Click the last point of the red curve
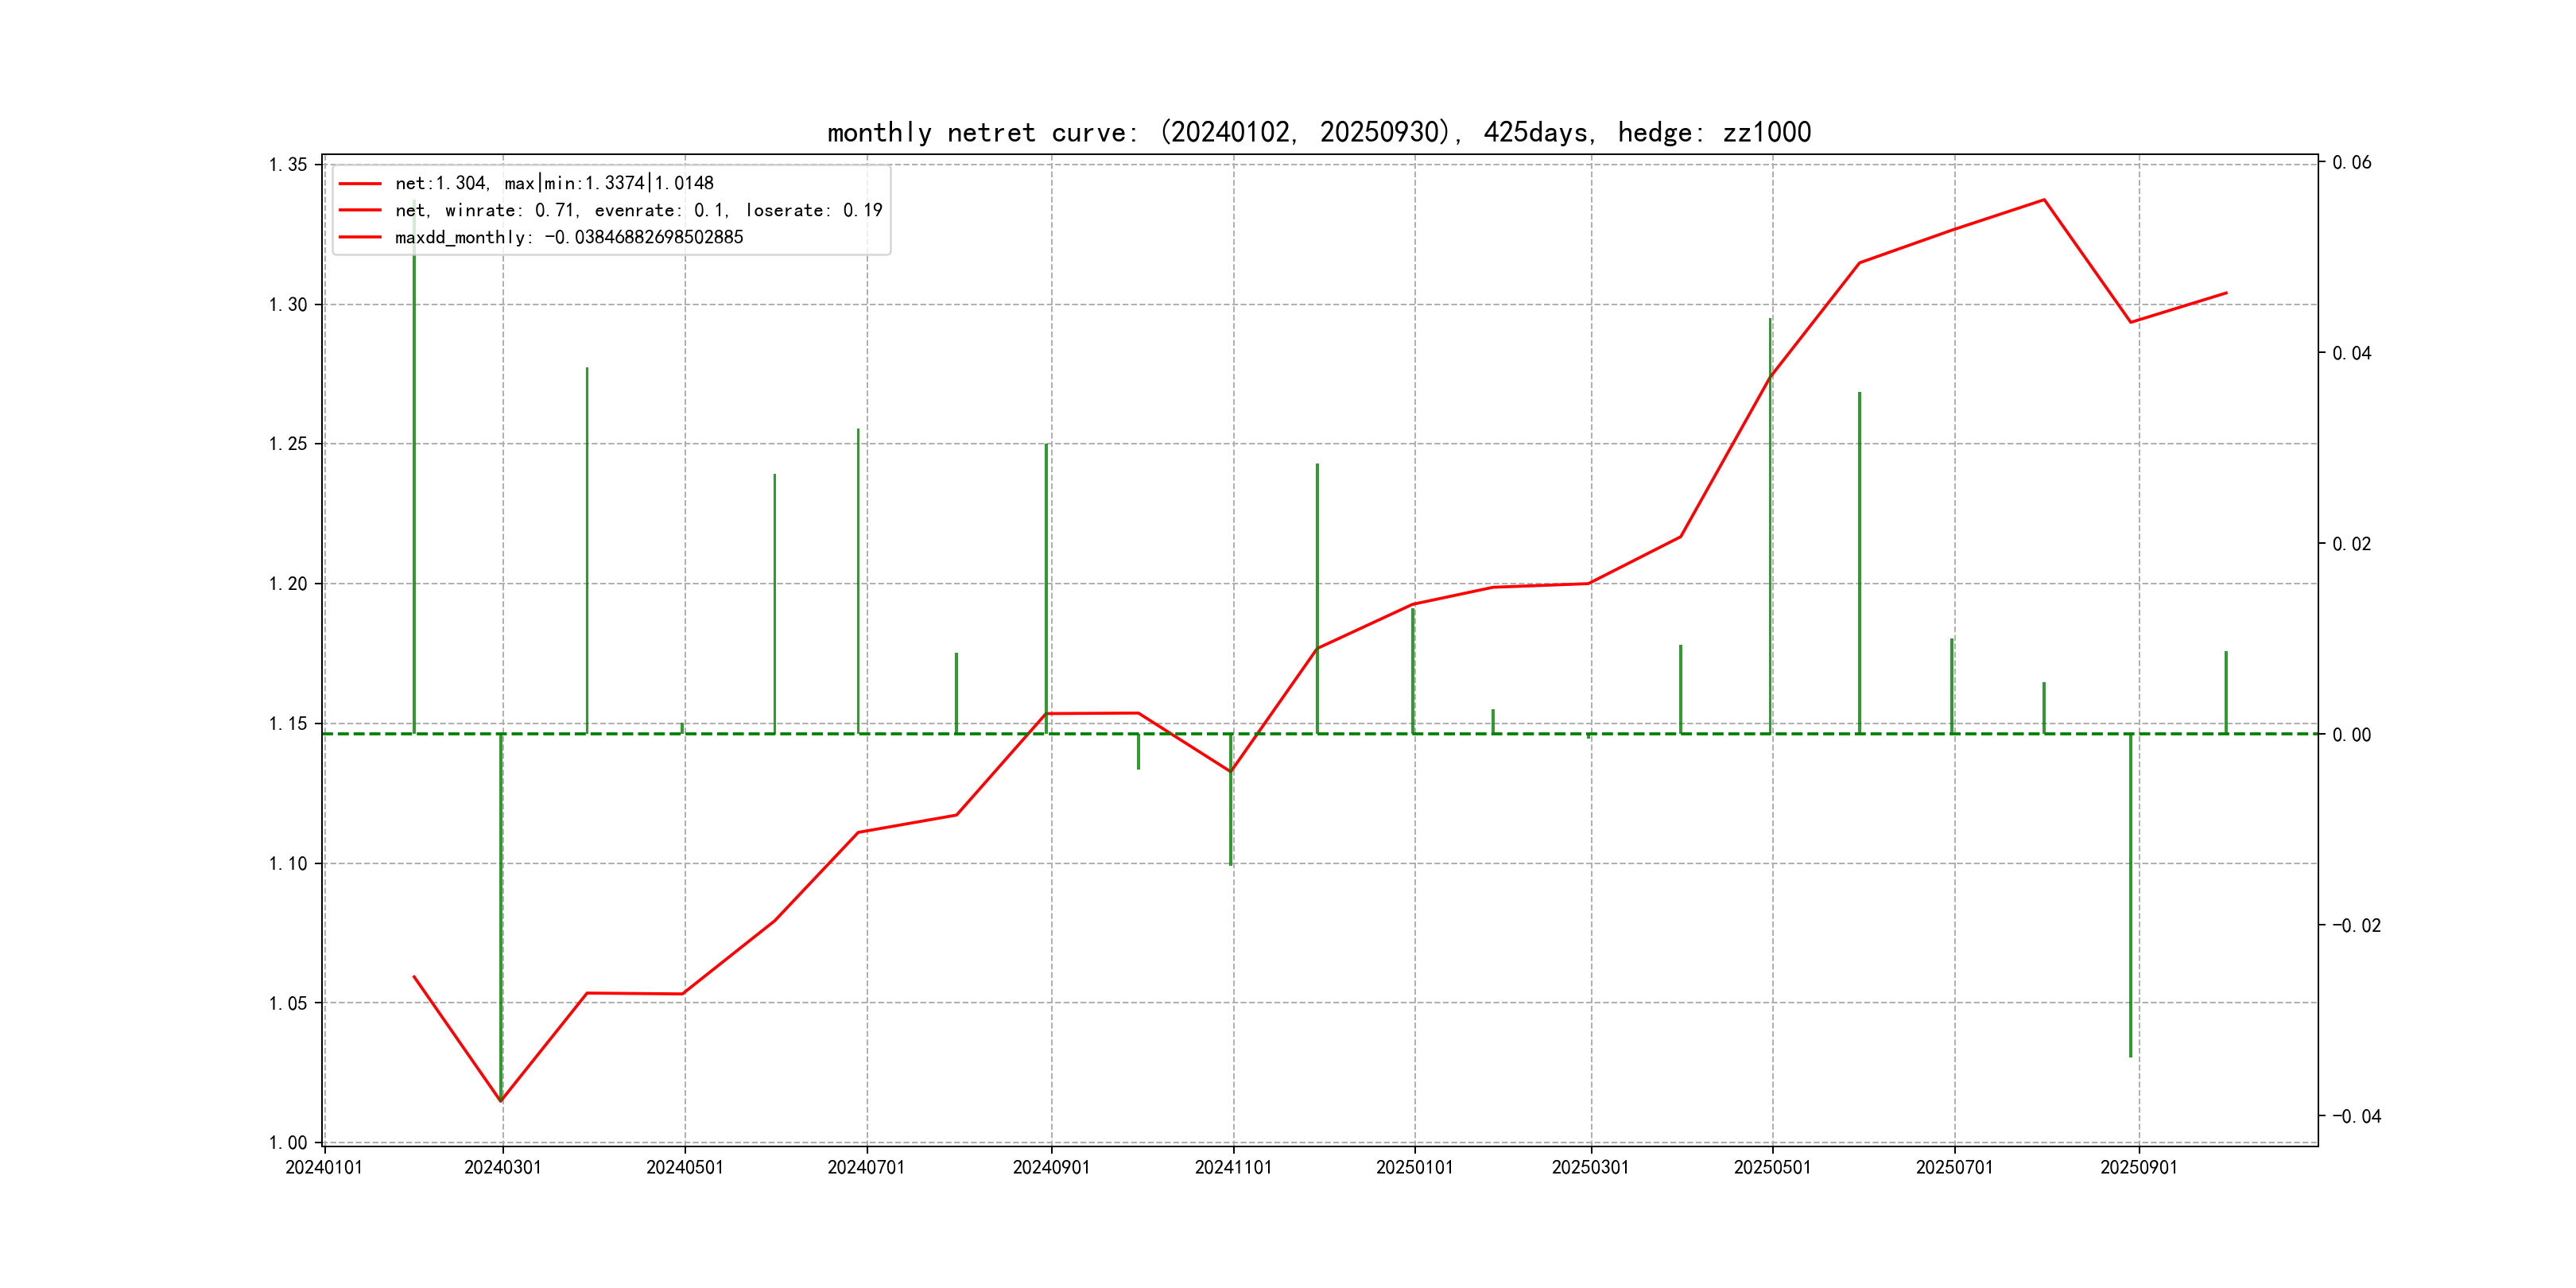This screenshot has width=2576, height=1288. pyautogui.click(x=2226, y=293)
